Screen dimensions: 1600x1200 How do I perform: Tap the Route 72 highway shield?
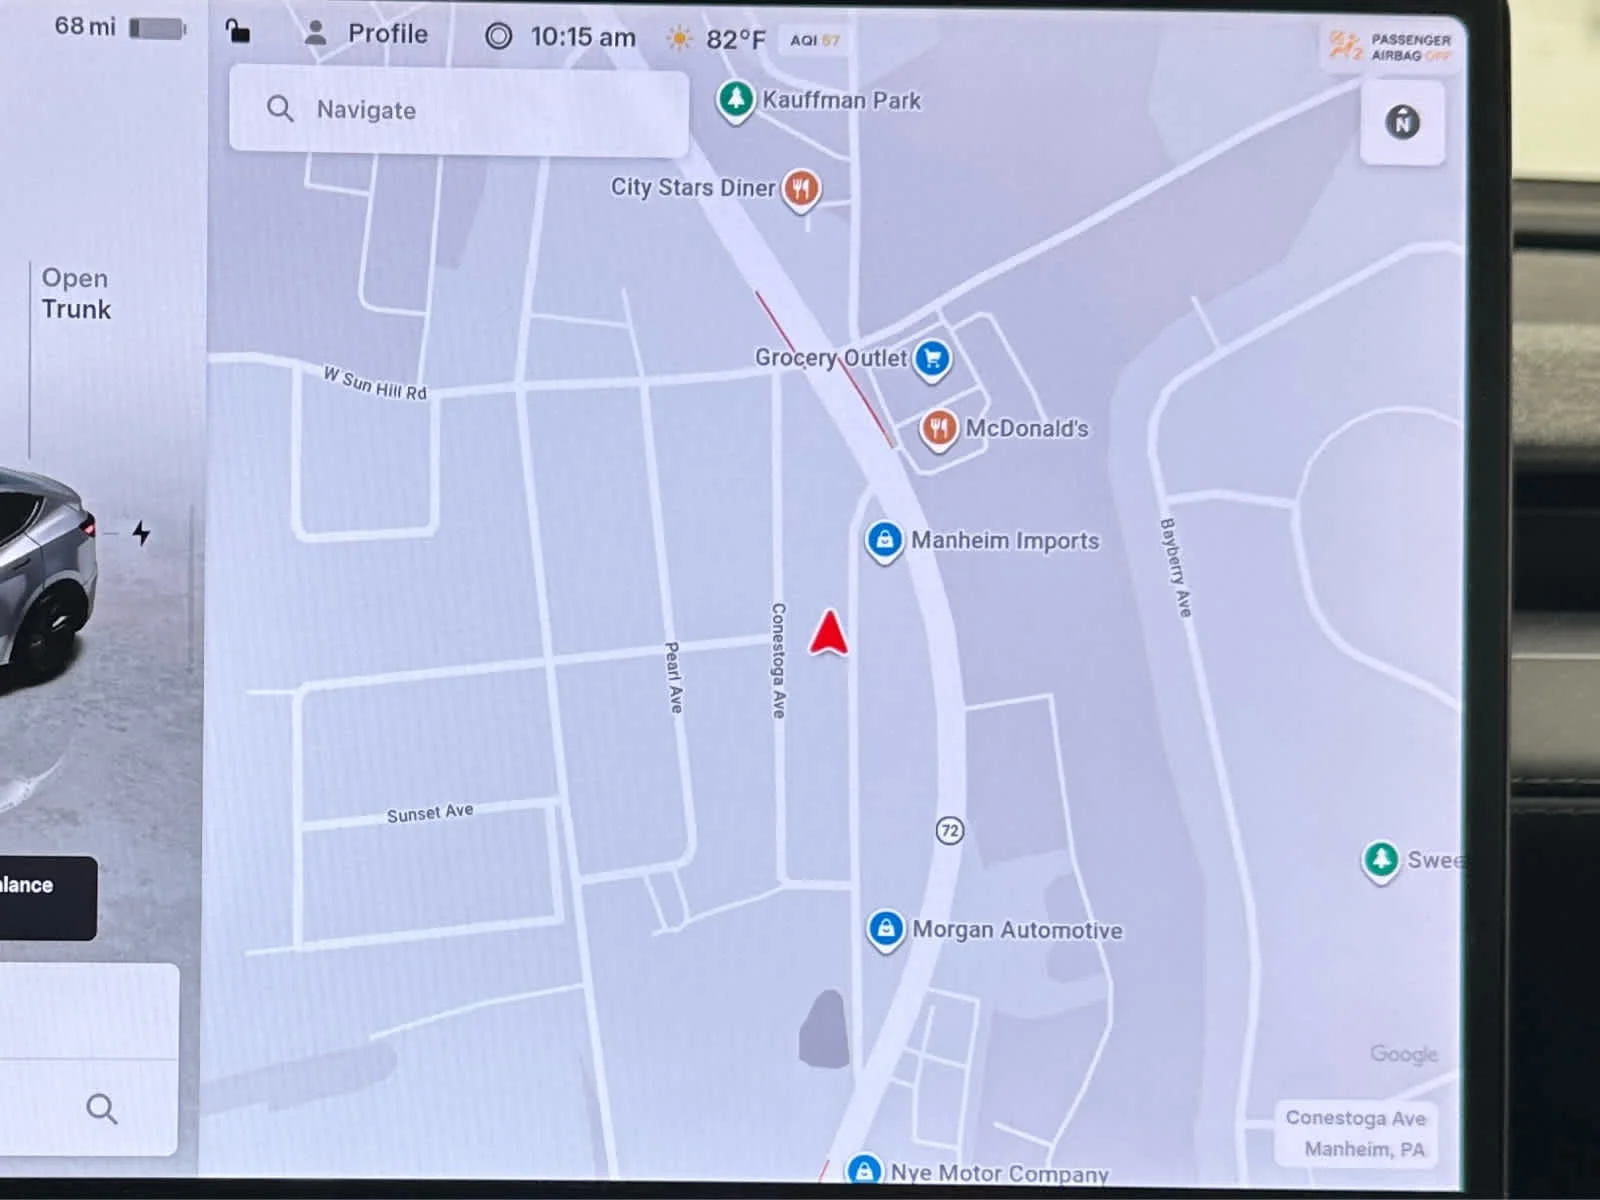tap(949, 830)
